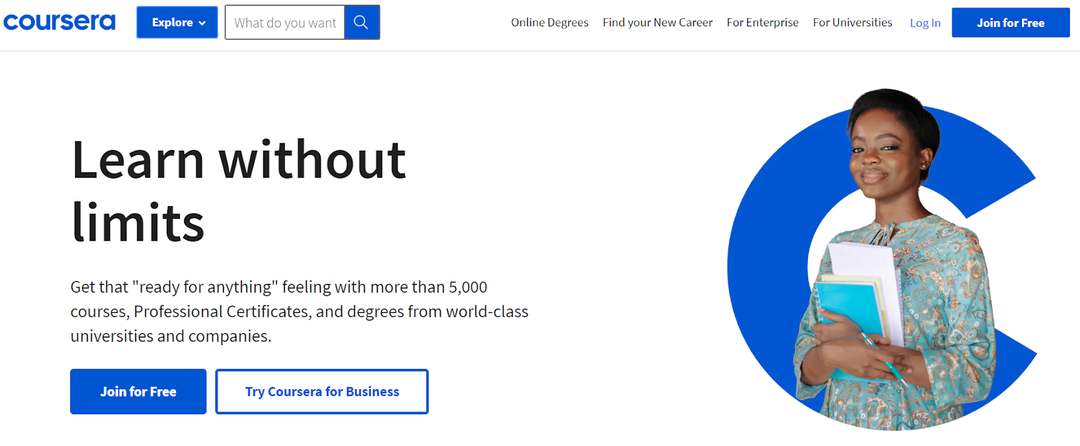Click the paragraph mentioning 5,000 courses
This screenshot has width=1080, height=446.
300,312
